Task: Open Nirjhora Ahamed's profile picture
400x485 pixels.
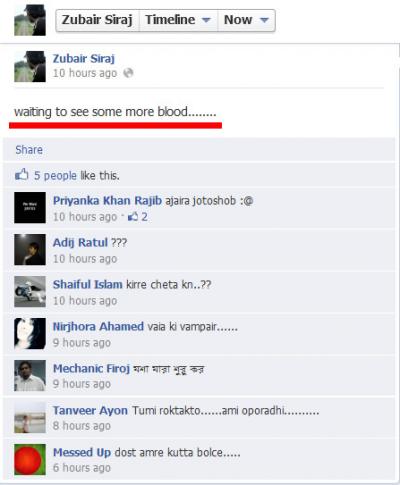Action: point(30,333)
